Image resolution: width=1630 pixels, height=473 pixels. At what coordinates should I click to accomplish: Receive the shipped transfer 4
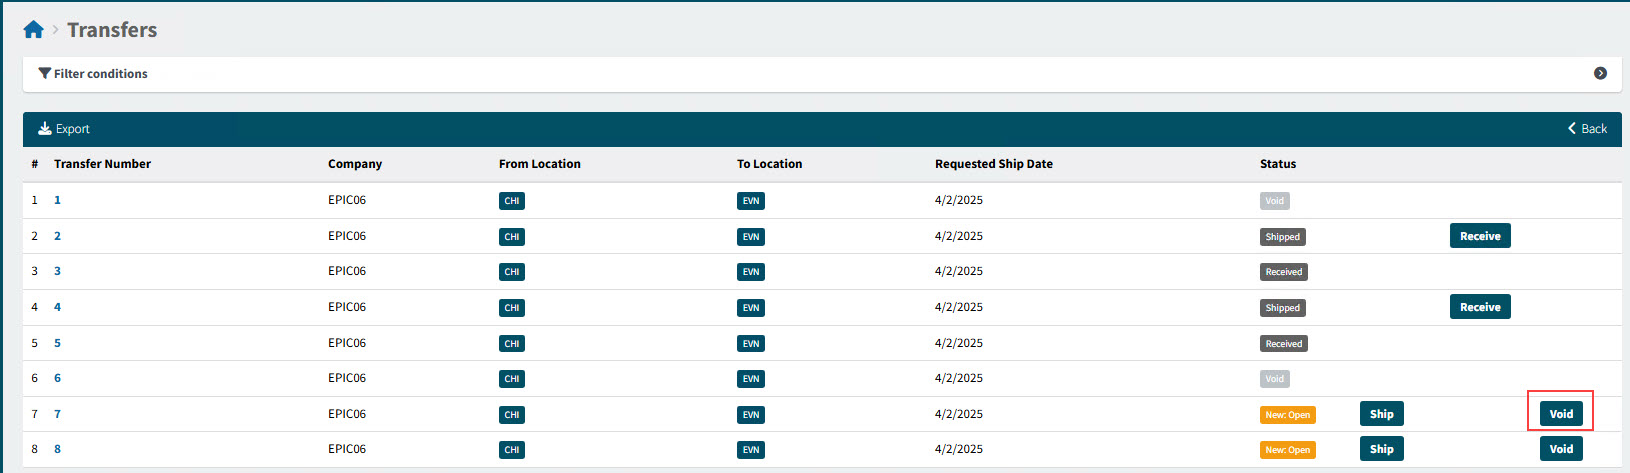coord(1480,307)
